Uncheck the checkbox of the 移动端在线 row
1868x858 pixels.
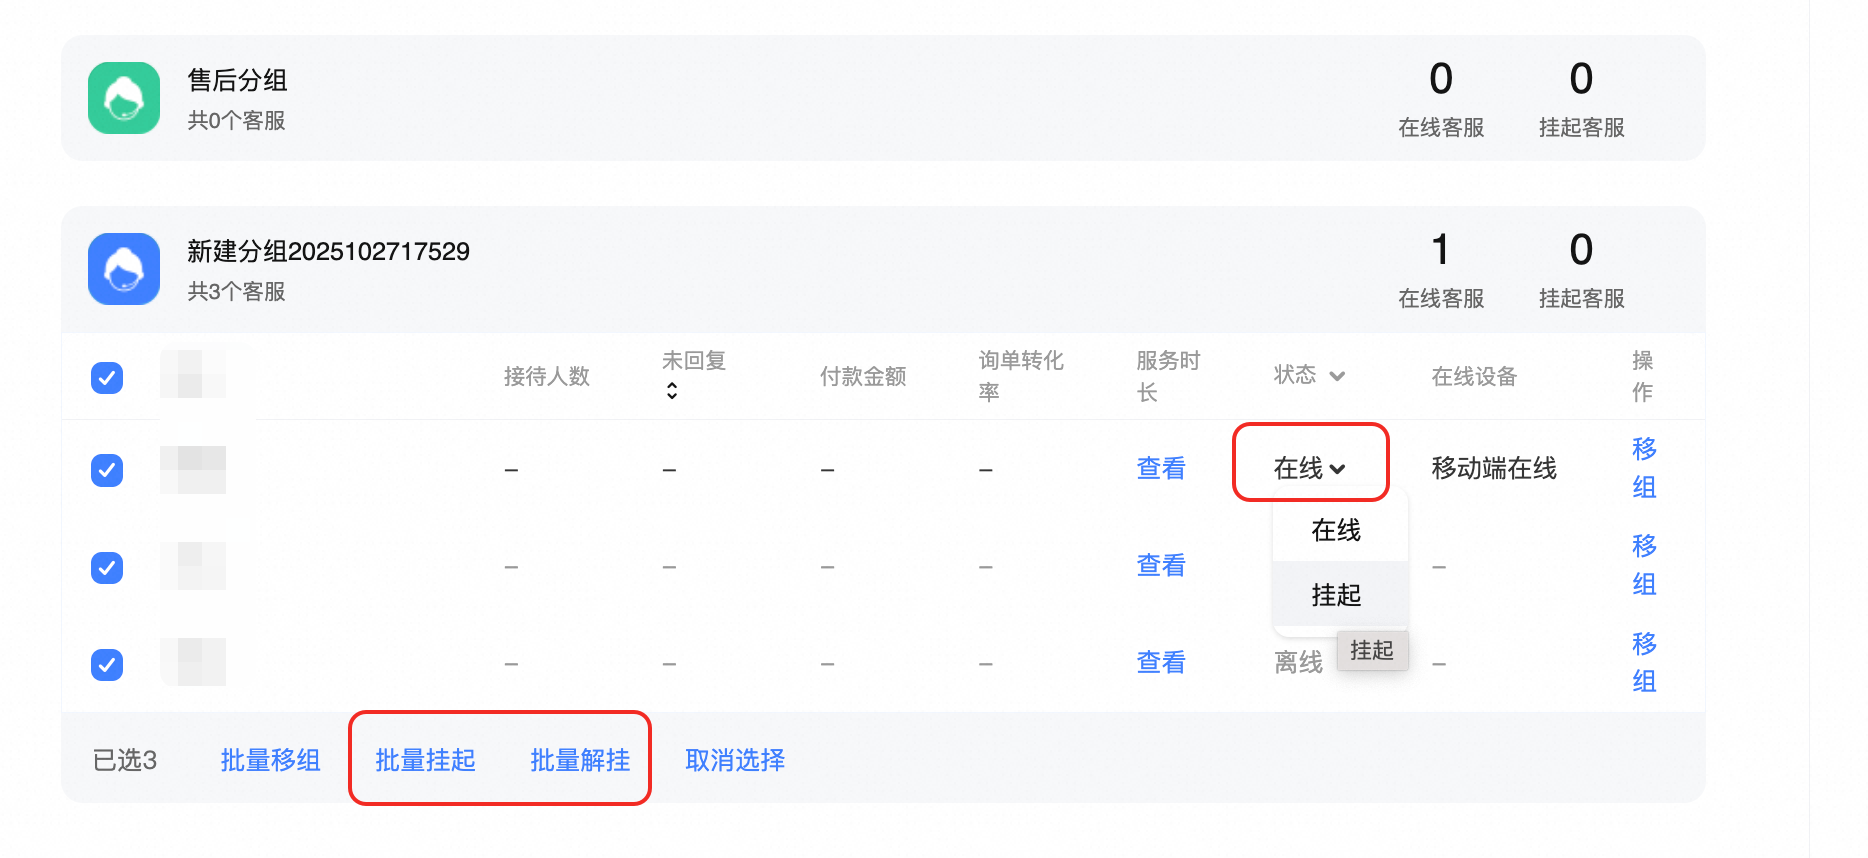coord(107,470)
